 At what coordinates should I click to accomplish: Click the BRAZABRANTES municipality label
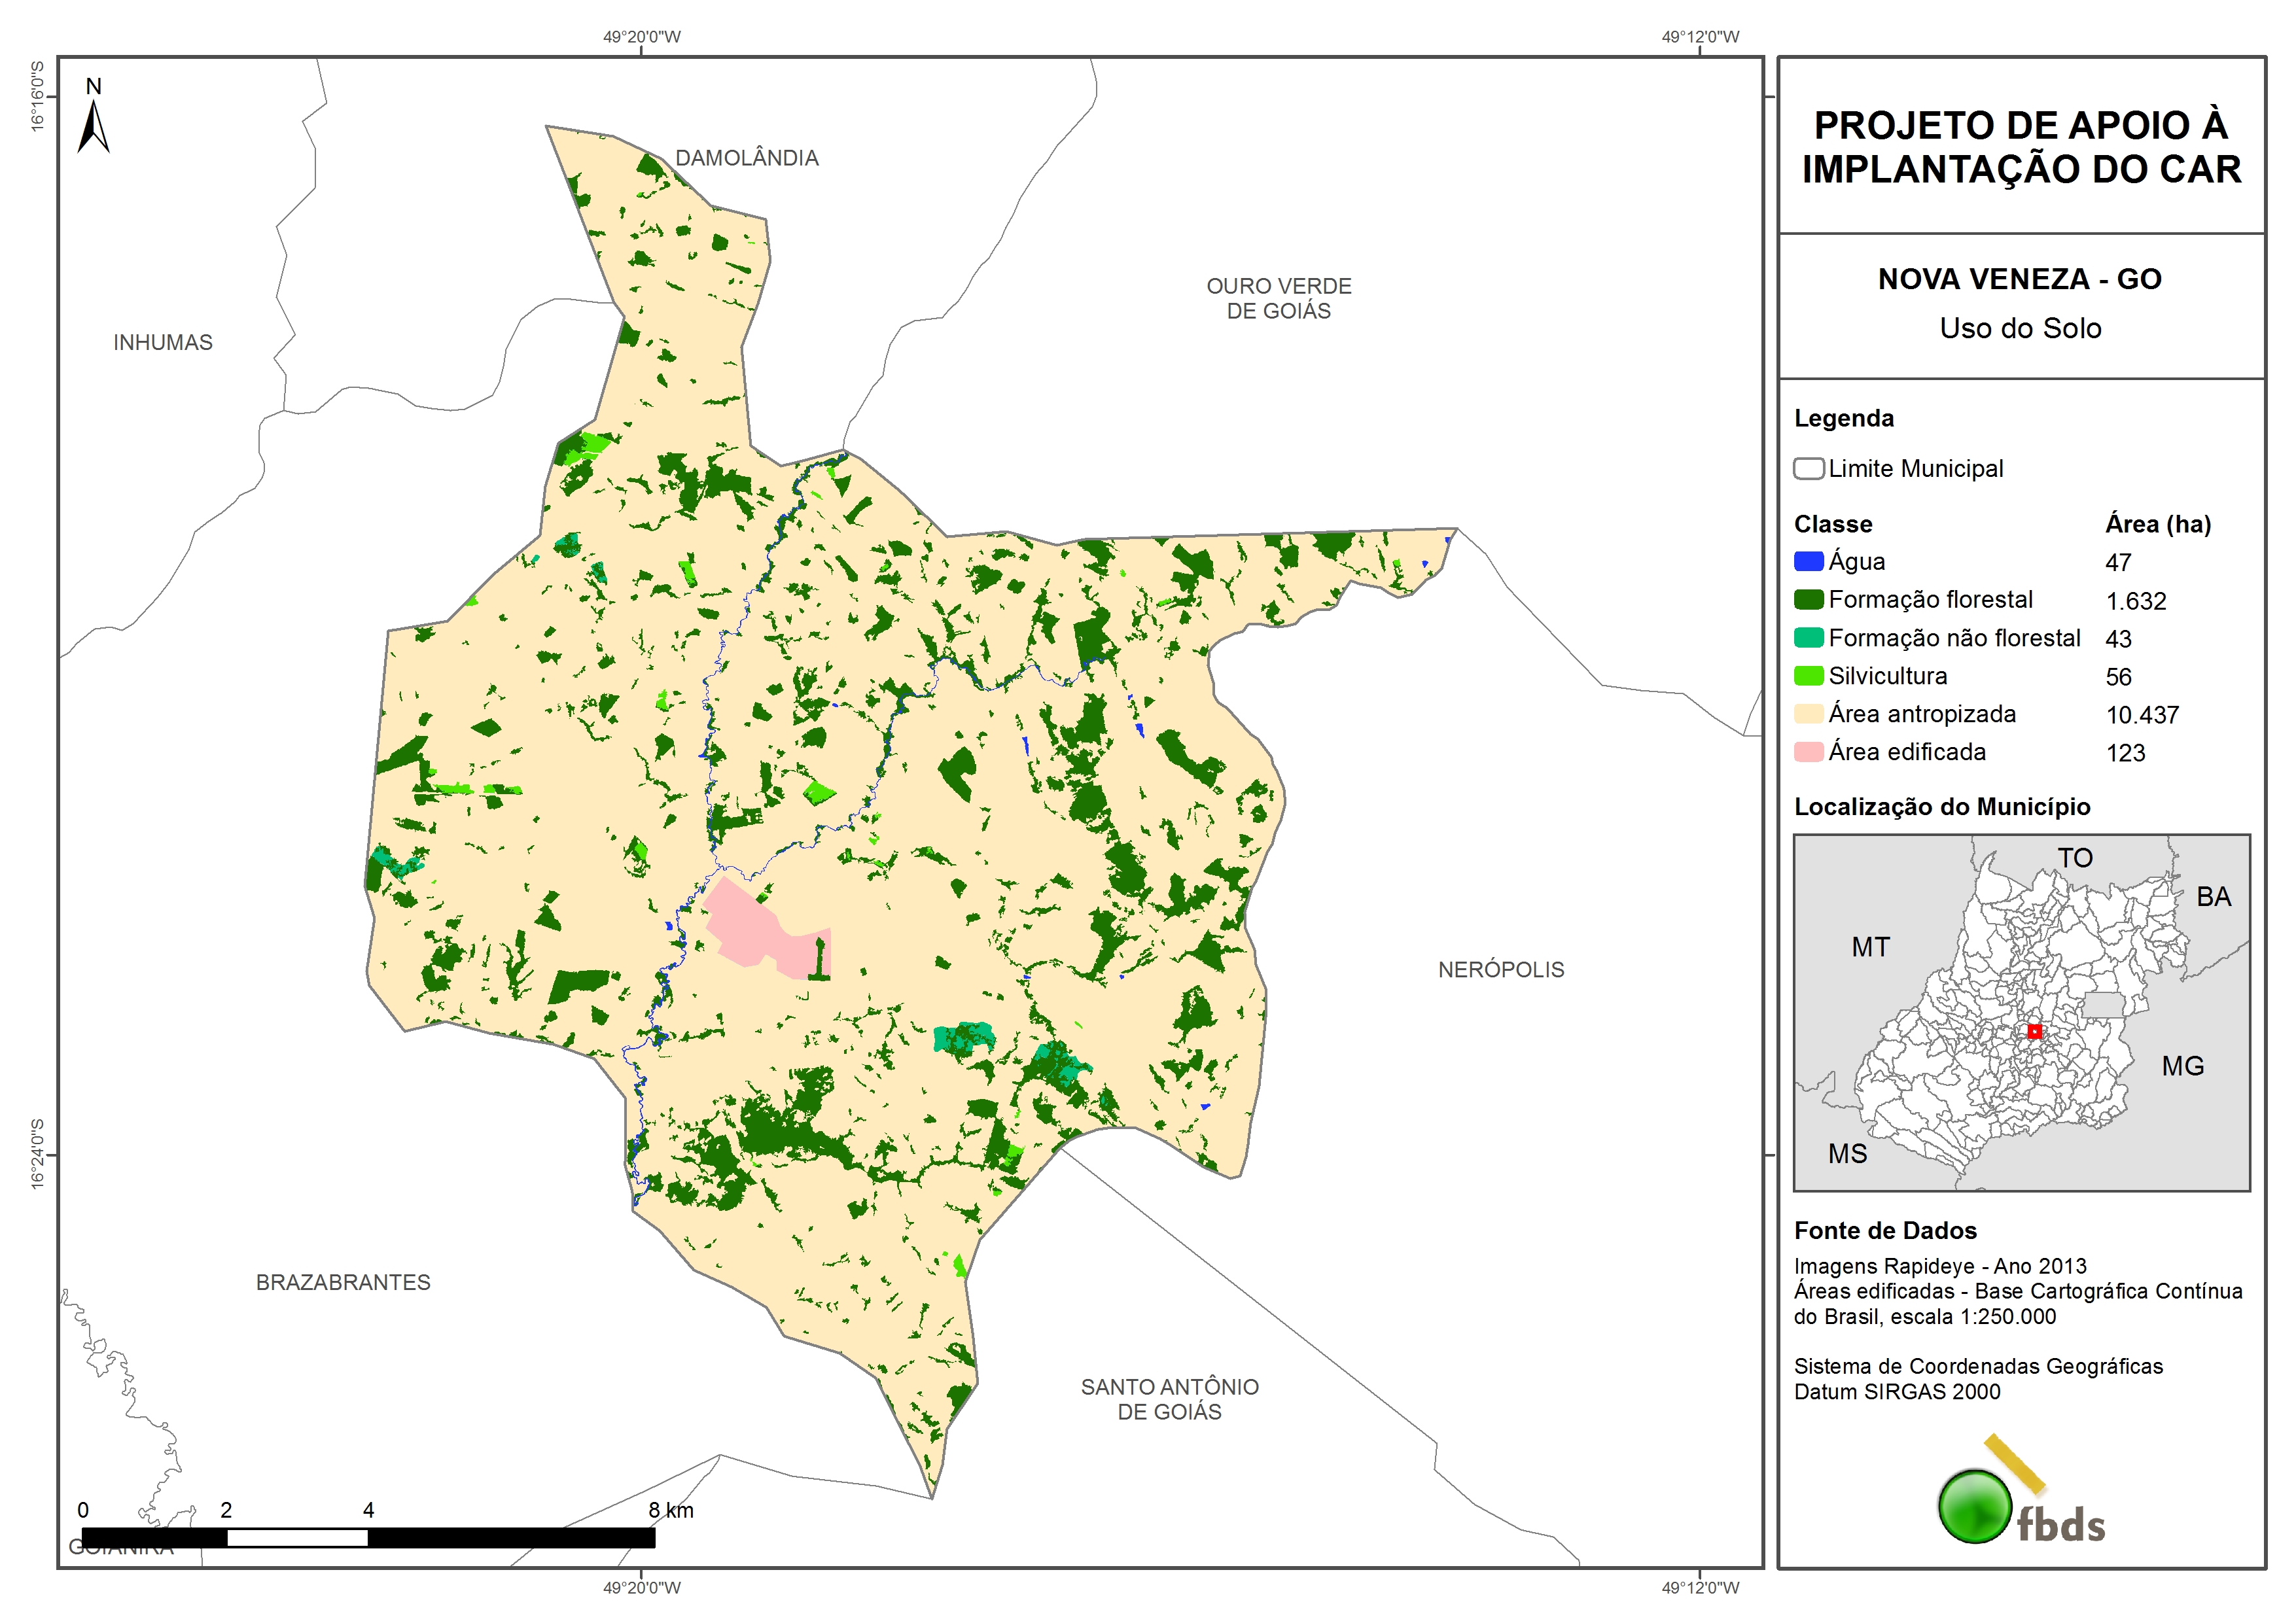[x=343, y=1282]
